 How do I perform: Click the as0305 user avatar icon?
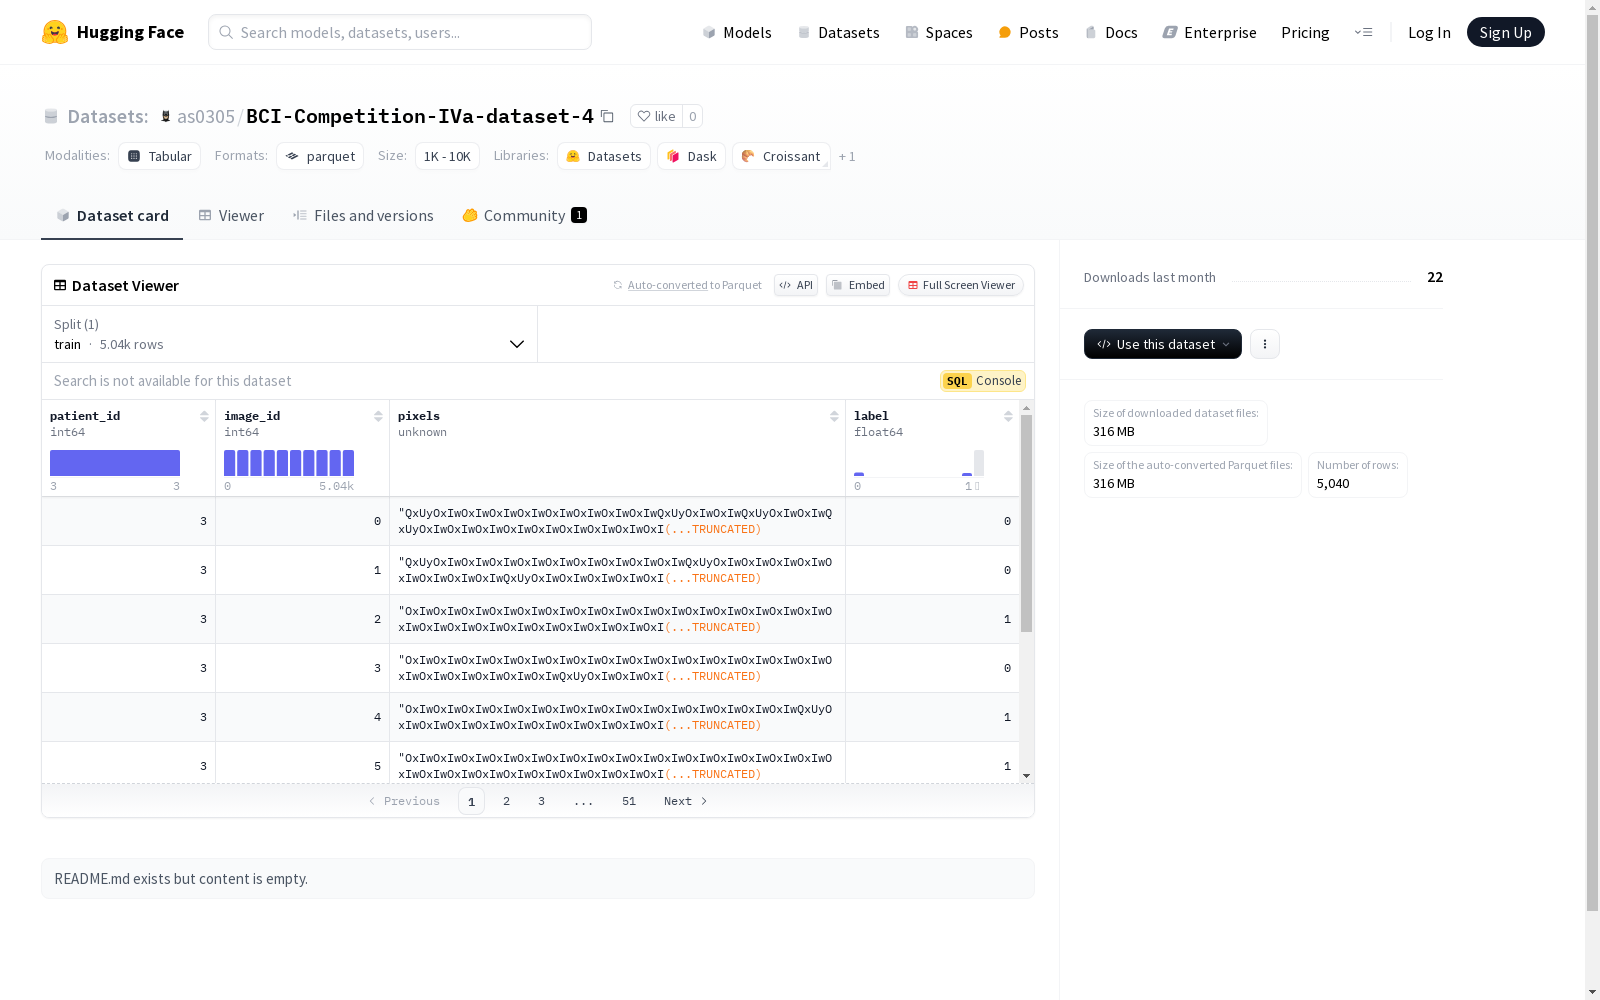[166, 116]
